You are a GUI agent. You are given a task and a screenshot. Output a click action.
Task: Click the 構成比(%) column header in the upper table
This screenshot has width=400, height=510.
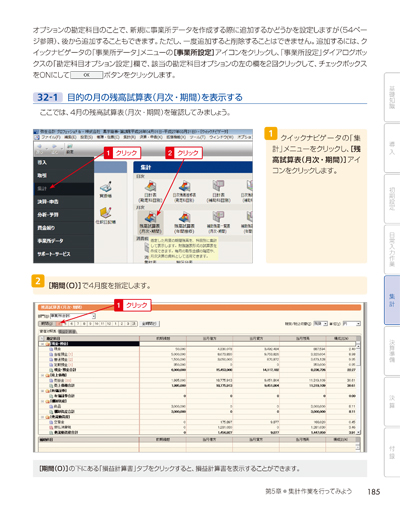341,338
